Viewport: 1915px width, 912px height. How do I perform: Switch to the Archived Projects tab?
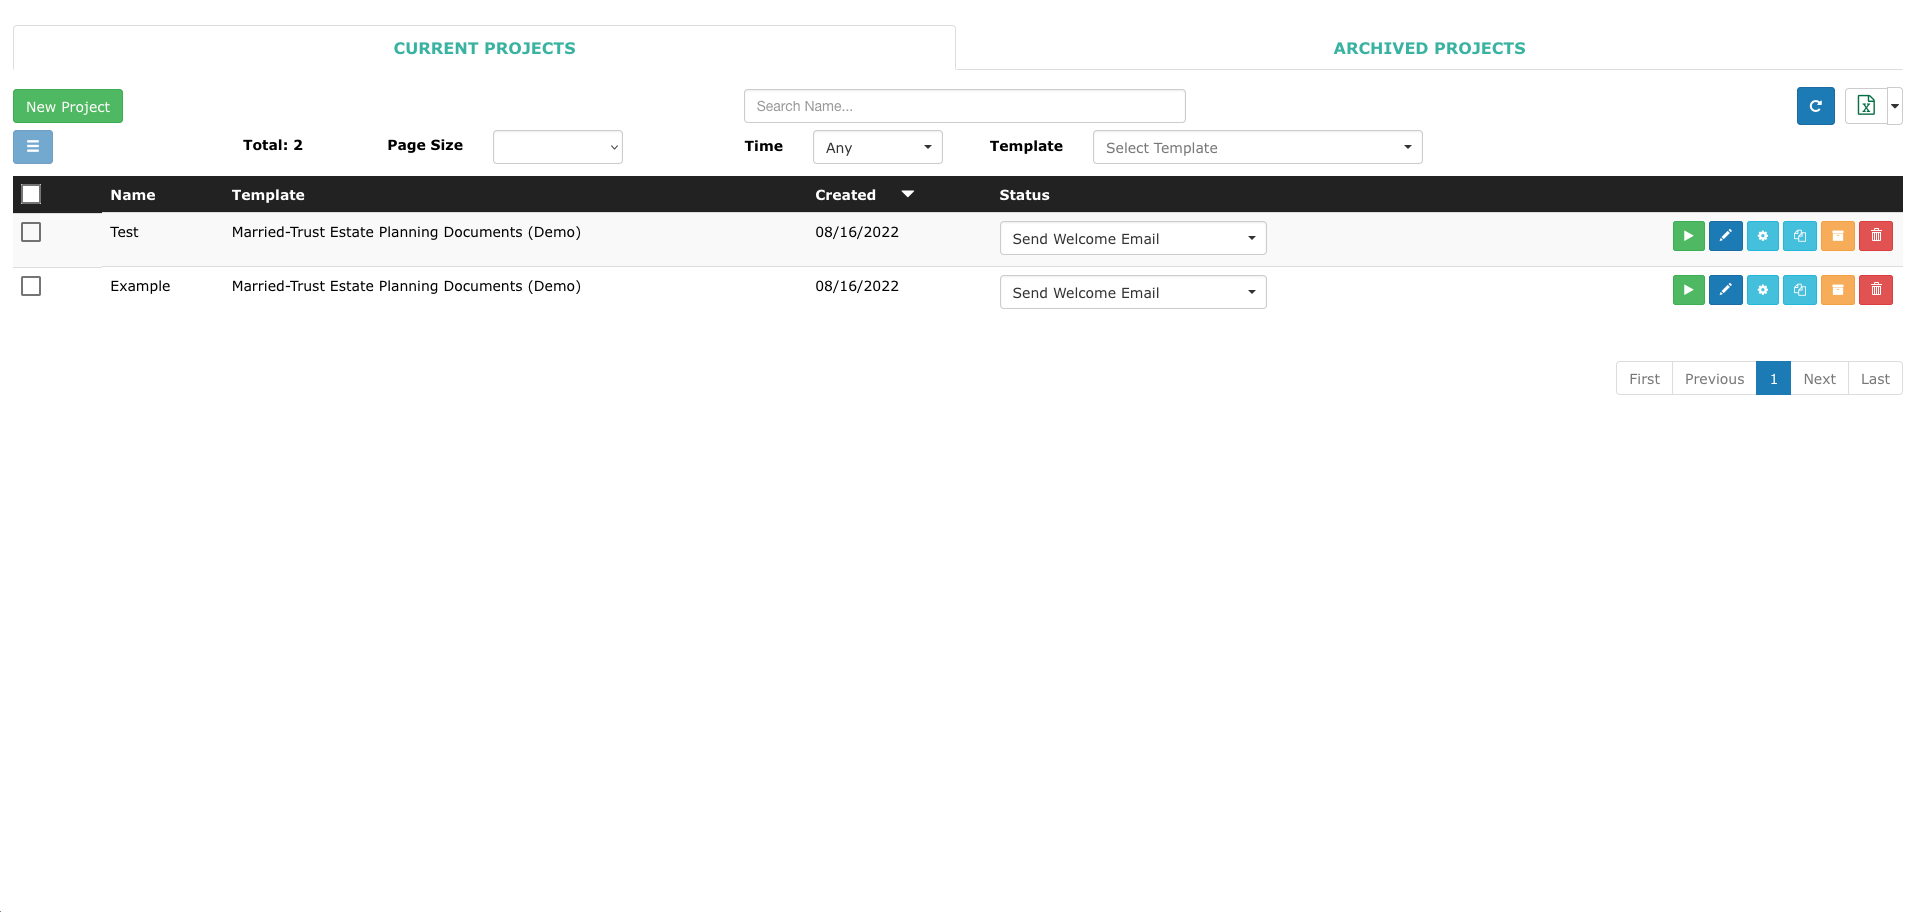coord(1428,47)
